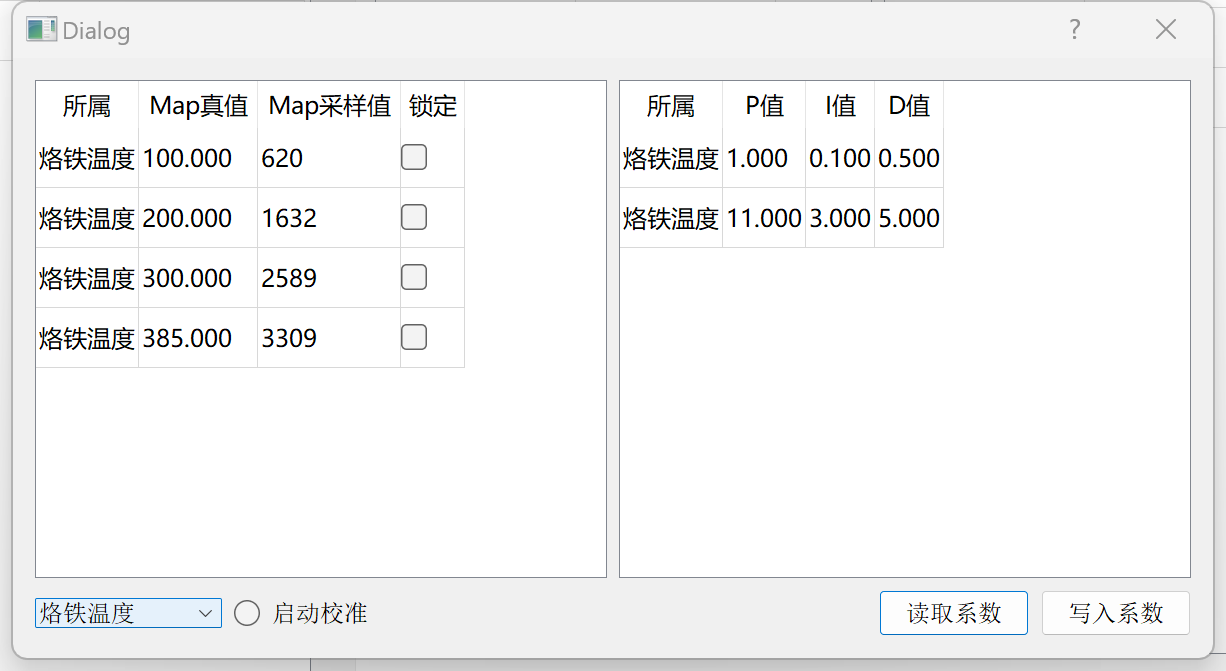
Task: Select the sample value cell 3309
Action: pyautogui.click(x=329, y=338)
